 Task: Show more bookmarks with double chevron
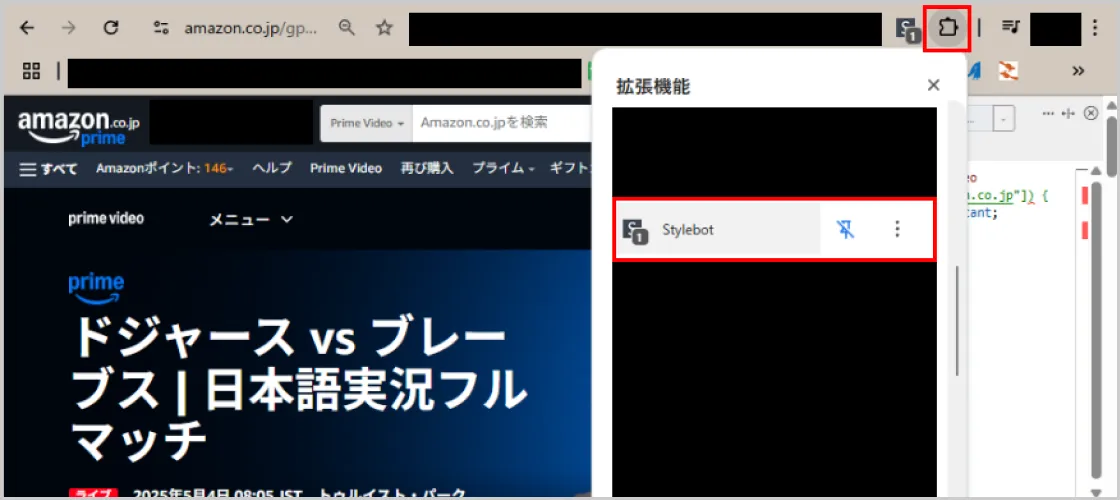1079,71
